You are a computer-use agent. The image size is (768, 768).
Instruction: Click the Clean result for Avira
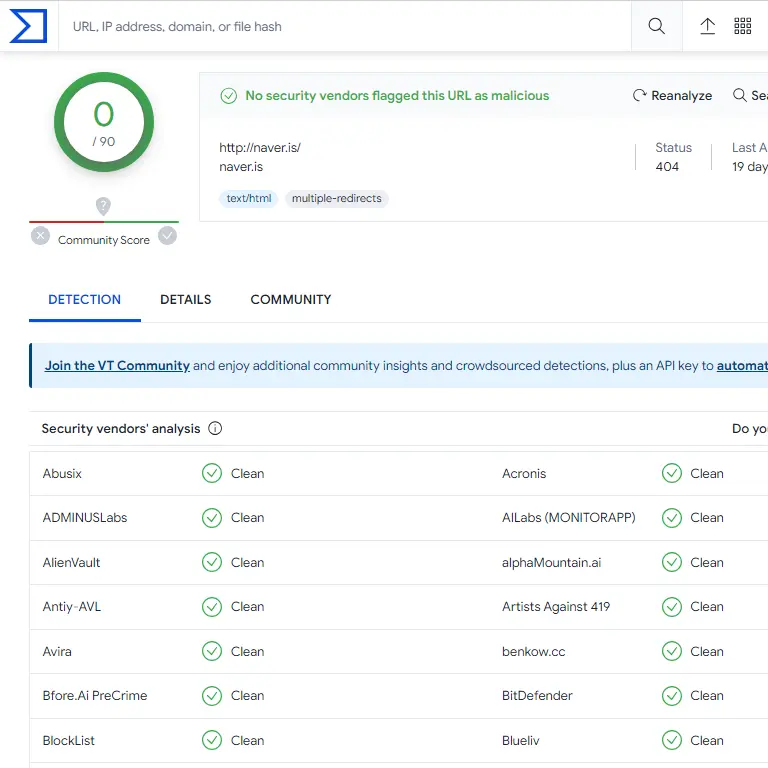pyautogui.click(x=247, y=651)
